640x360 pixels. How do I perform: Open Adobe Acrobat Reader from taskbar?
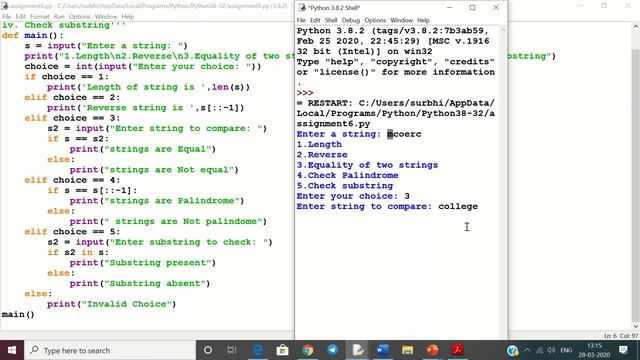(x=457, y=350)
